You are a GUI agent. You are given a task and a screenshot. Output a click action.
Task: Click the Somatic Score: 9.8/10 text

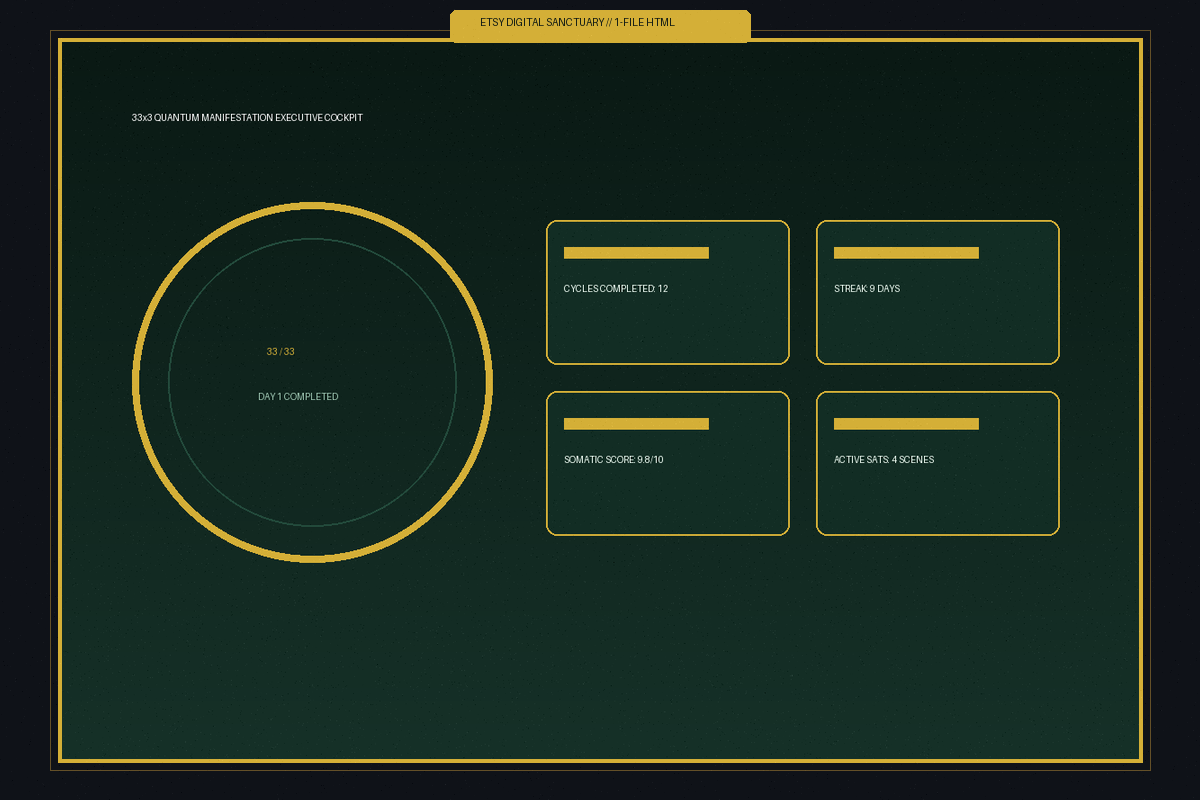coord(614,460)
